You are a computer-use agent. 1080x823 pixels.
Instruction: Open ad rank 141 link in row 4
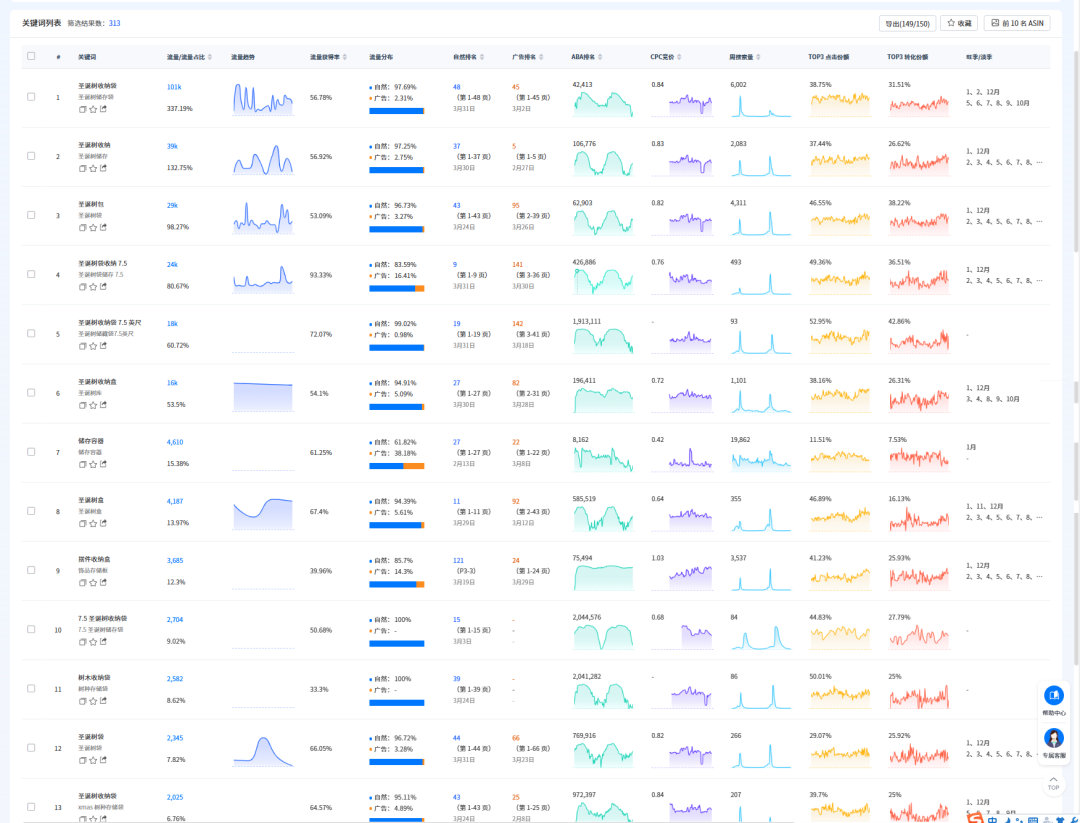coord(517,265)
